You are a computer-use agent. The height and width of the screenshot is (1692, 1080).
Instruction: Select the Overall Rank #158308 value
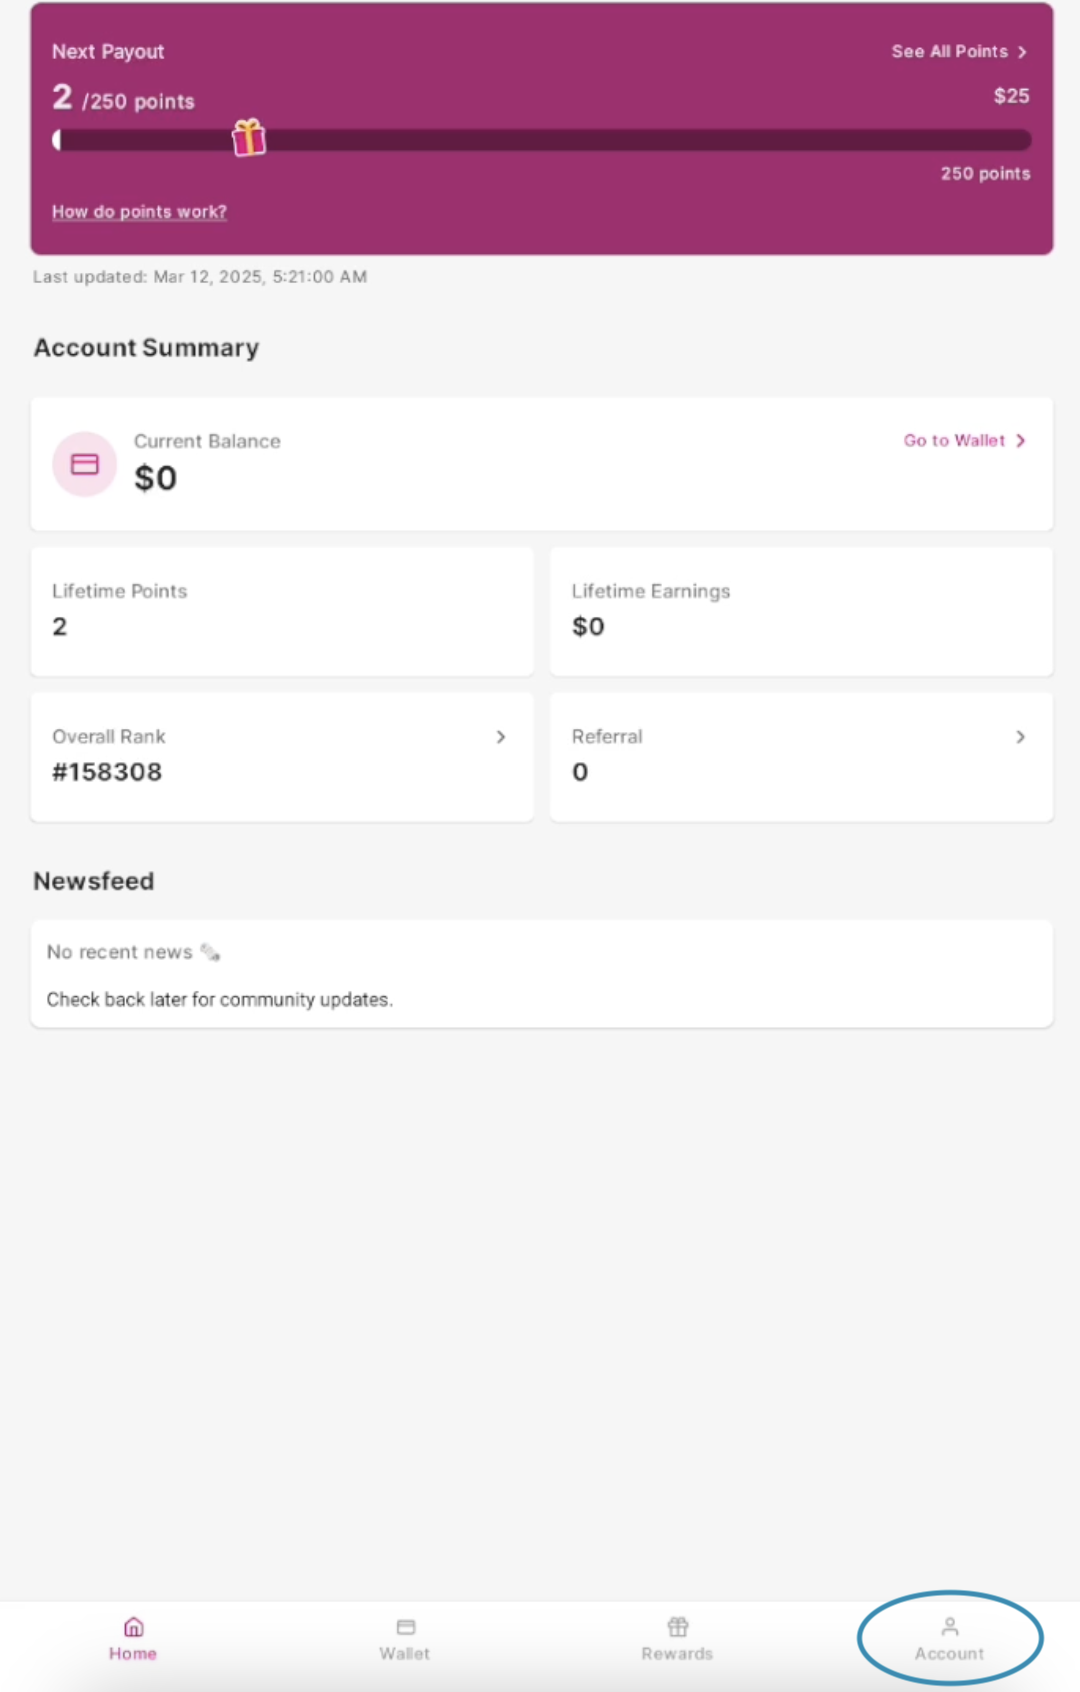click(107, 772)
